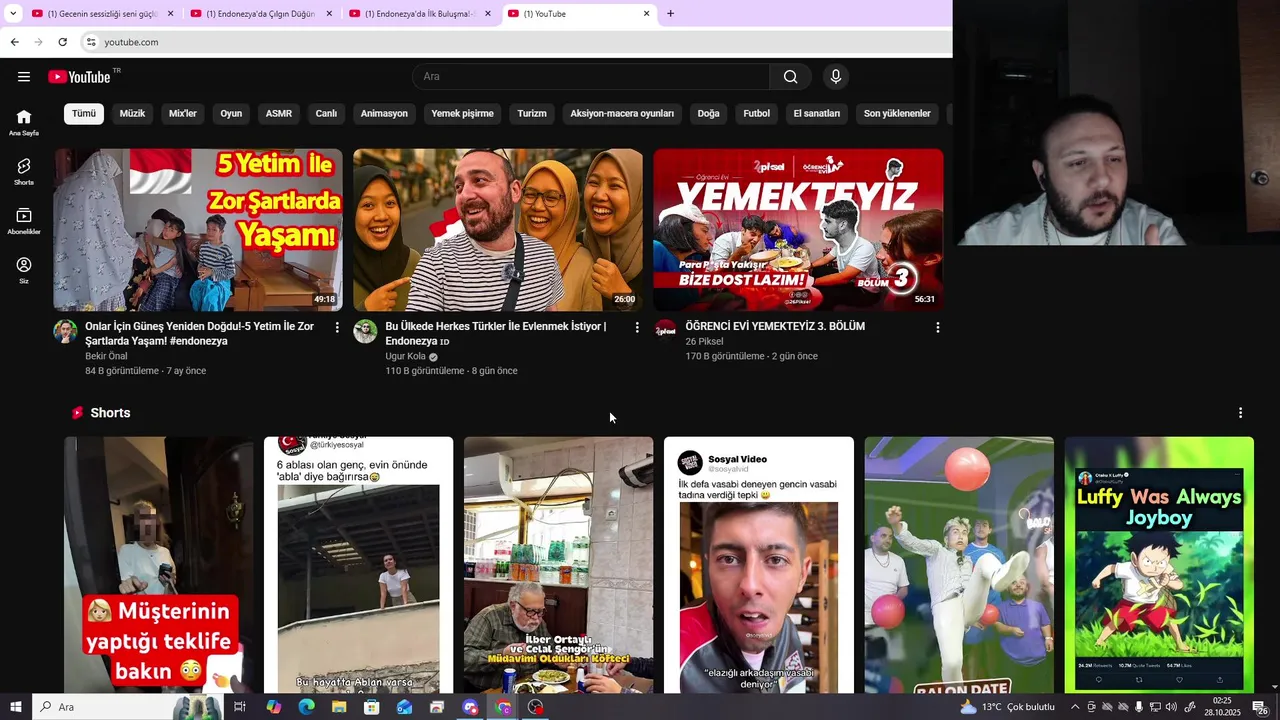Click the YouTube search Ara field
The image size is (1280, 720).
tap(591, 77)
